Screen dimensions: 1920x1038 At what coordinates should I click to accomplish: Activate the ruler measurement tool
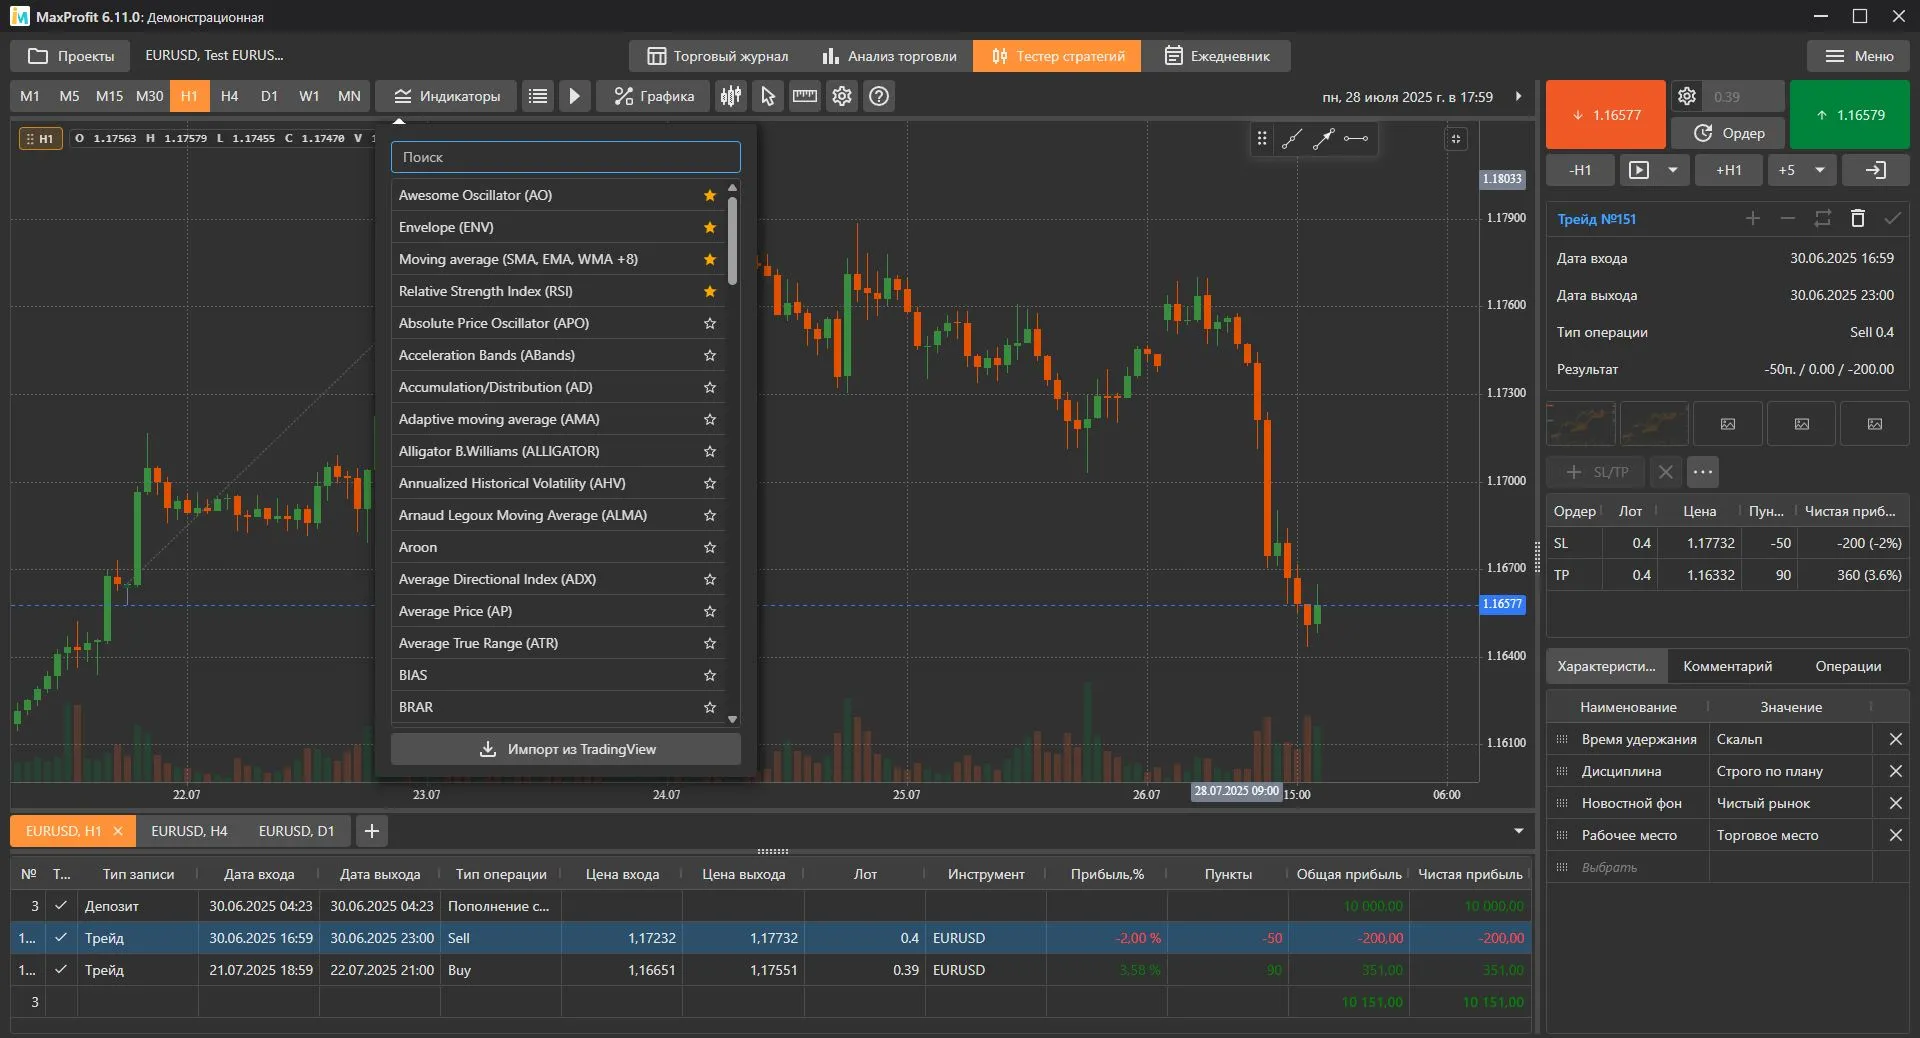click(805, 96)
